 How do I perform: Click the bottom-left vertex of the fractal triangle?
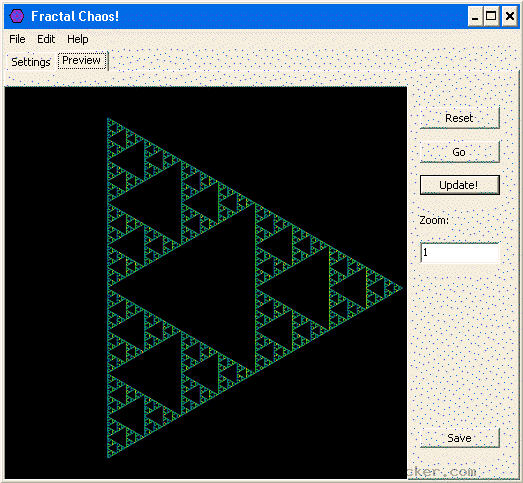coord(108,457)
